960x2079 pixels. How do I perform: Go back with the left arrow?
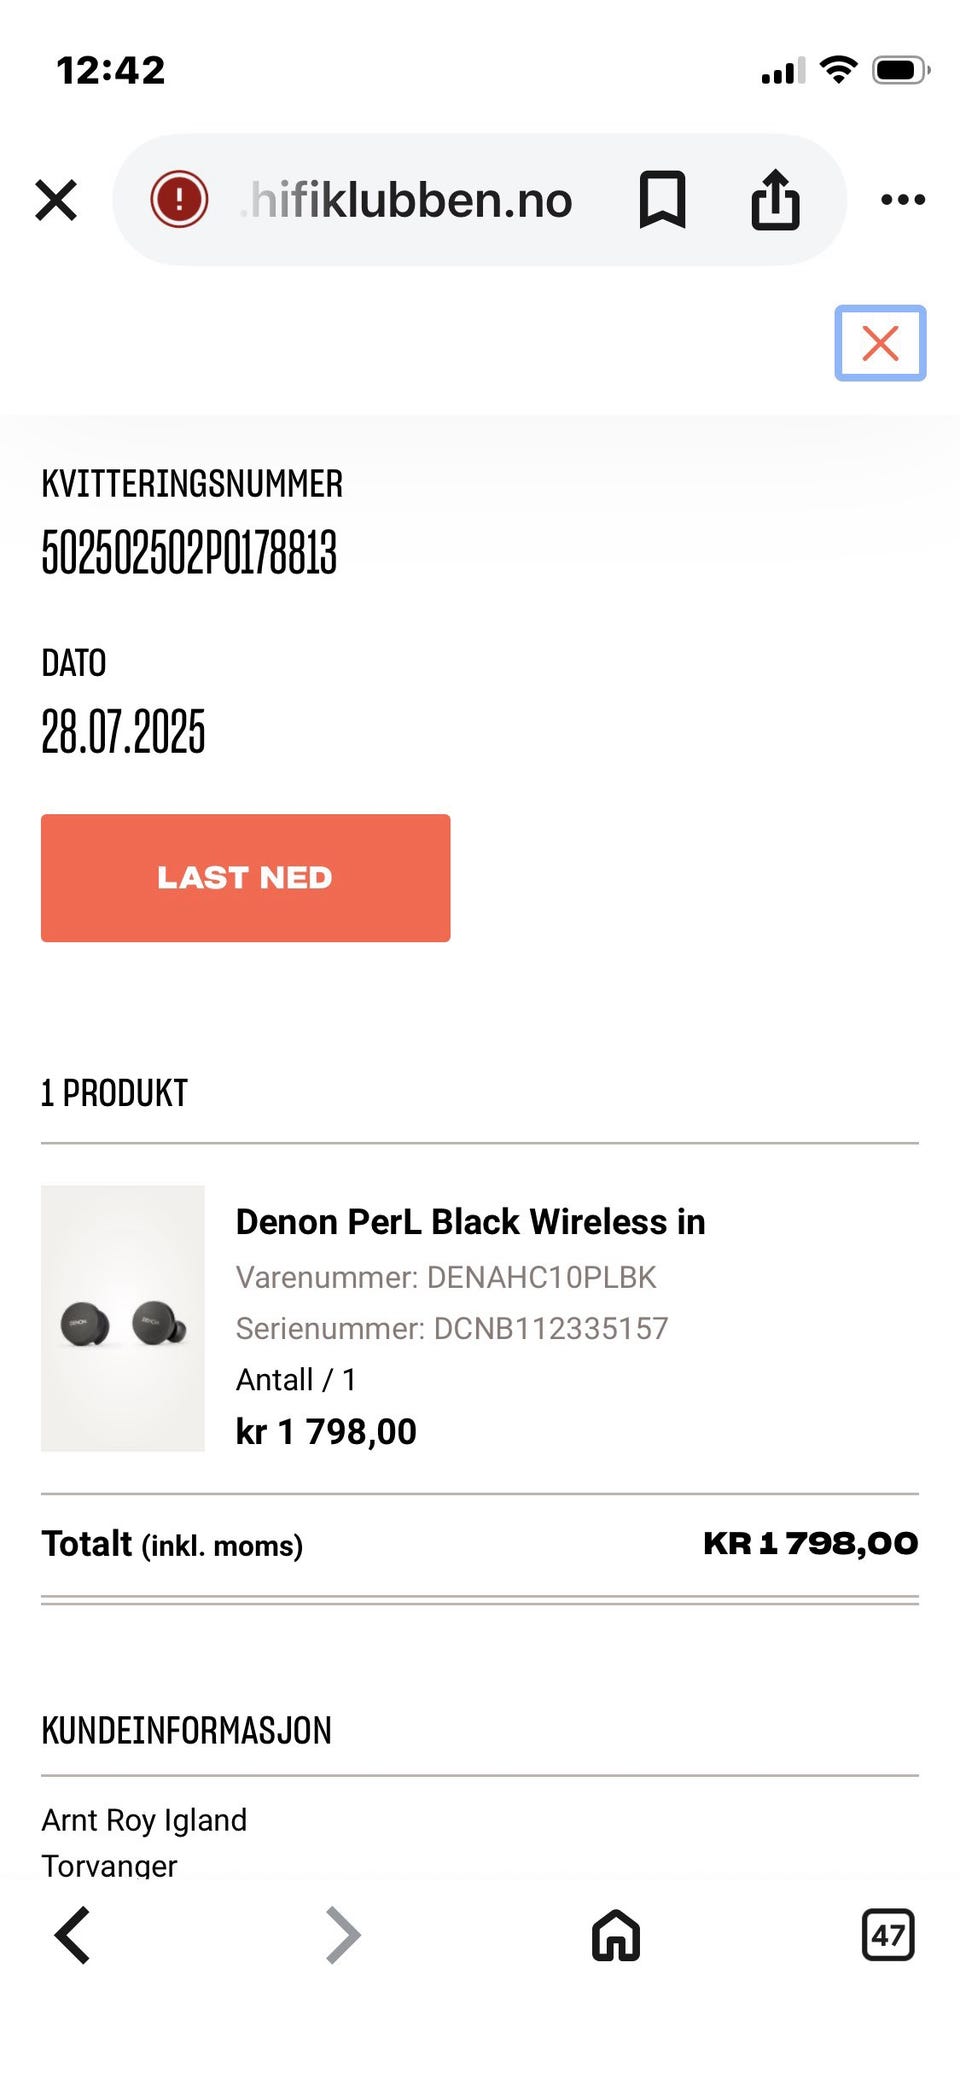tap(72, 1934)
